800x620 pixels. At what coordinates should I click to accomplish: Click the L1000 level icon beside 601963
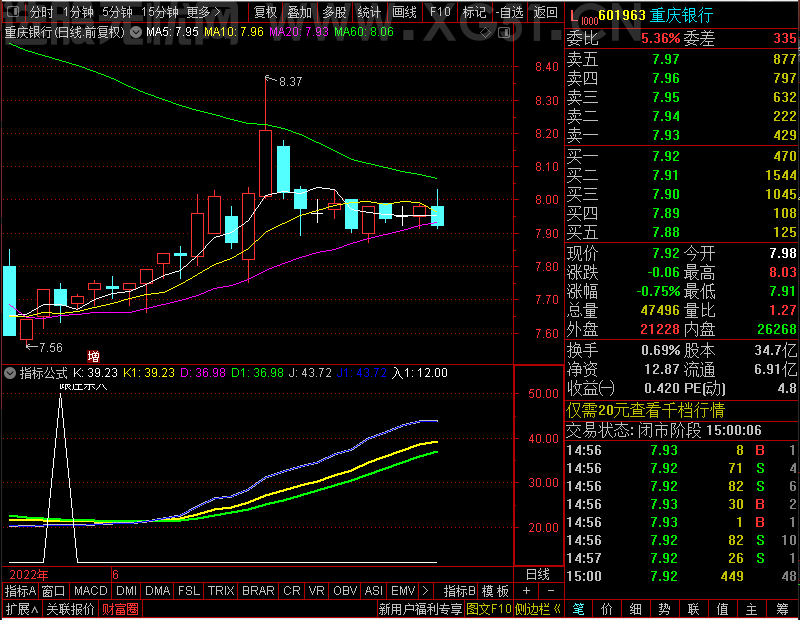click(x=583, y=18)
